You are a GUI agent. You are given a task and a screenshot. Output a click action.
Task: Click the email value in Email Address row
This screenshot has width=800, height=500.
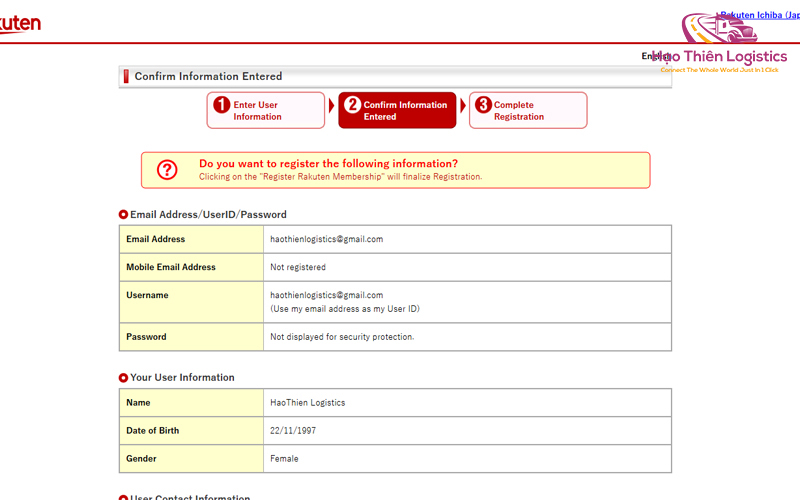point(327,239)
